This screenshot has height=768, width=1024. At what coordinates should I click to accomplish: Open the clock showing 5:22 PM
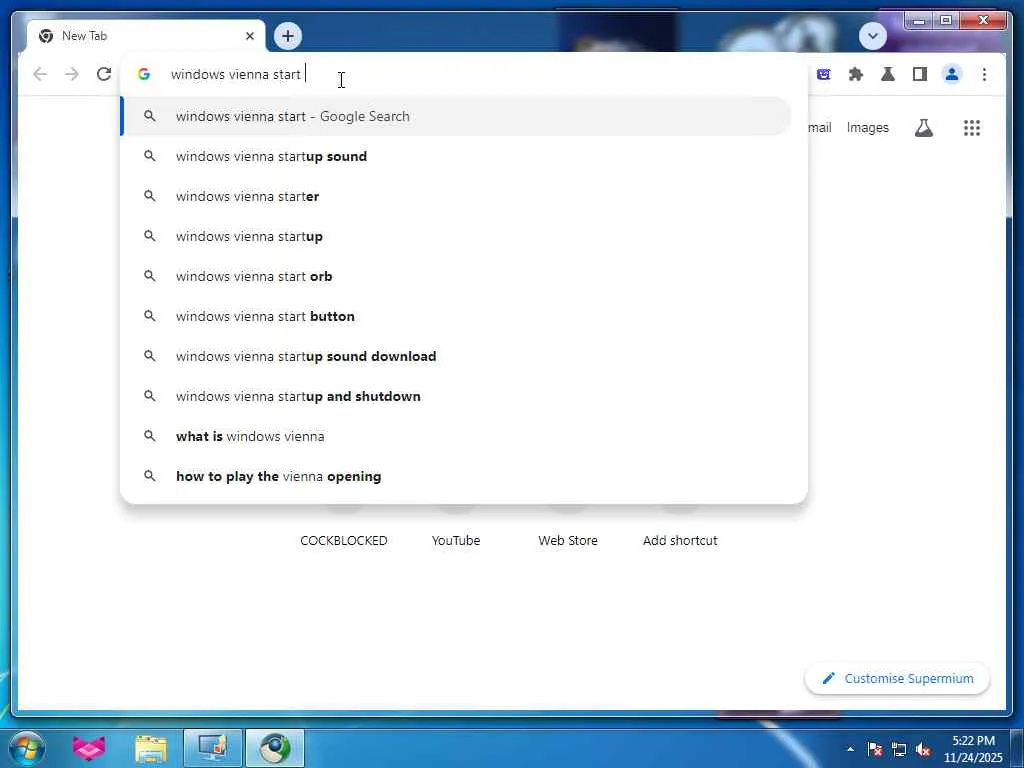pyautogui.click(x=973, y=748)
